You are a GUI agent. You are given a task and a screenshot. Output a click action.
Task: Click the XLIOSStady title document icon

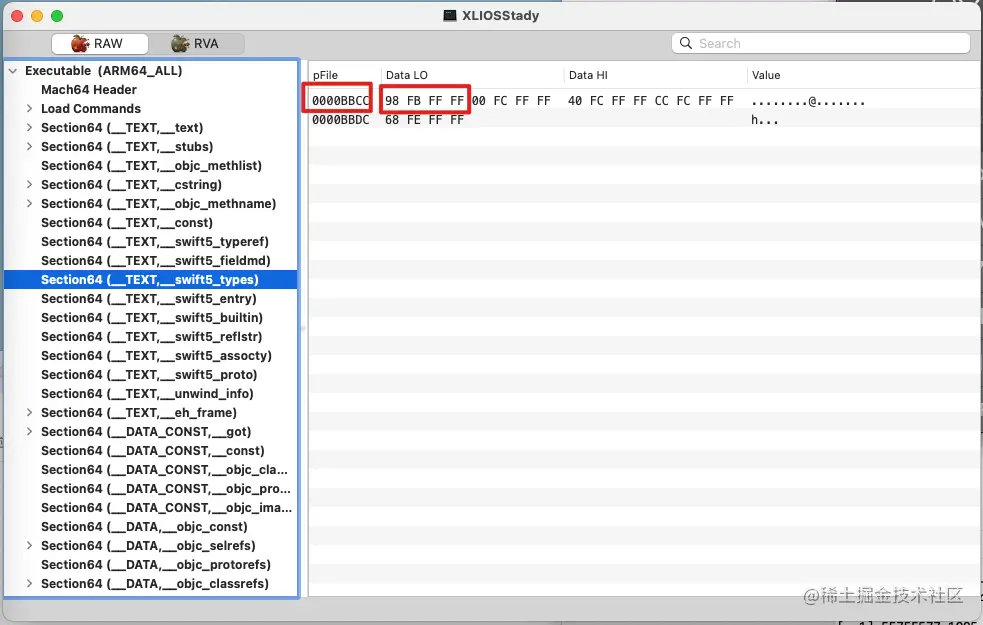click(449, 16)
